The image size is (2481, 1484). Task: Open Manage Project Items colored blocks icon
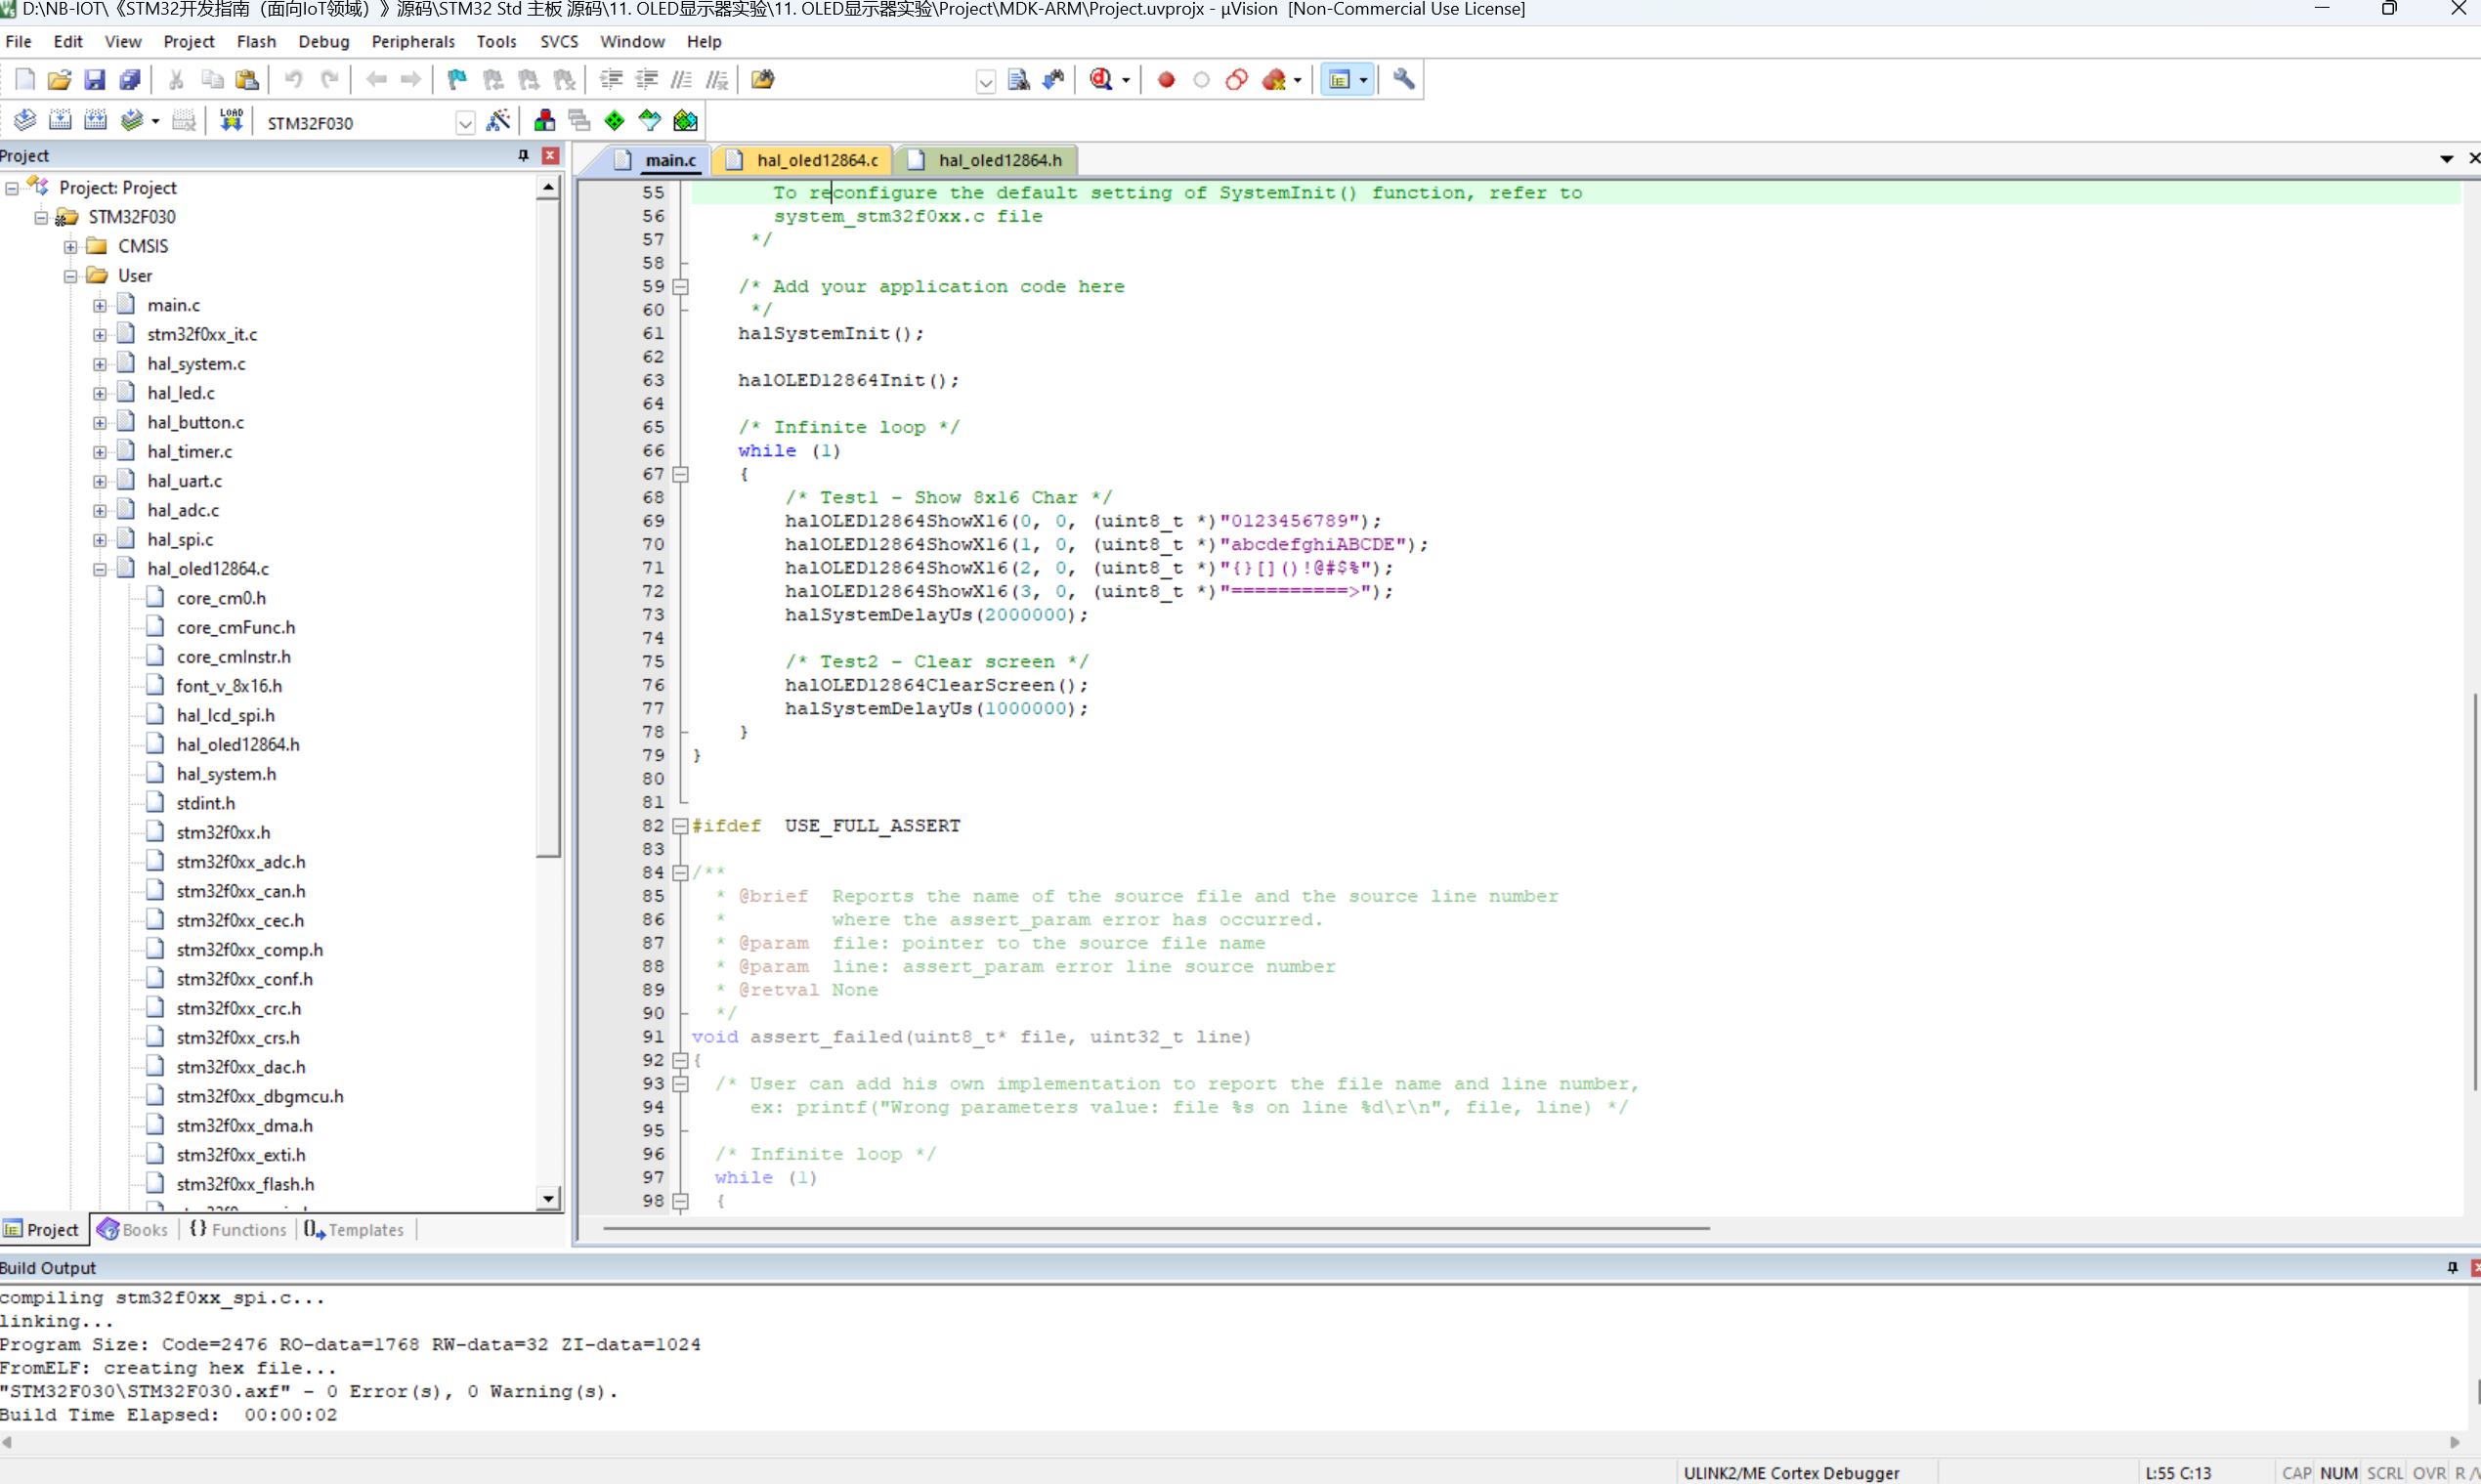[545, 121]
